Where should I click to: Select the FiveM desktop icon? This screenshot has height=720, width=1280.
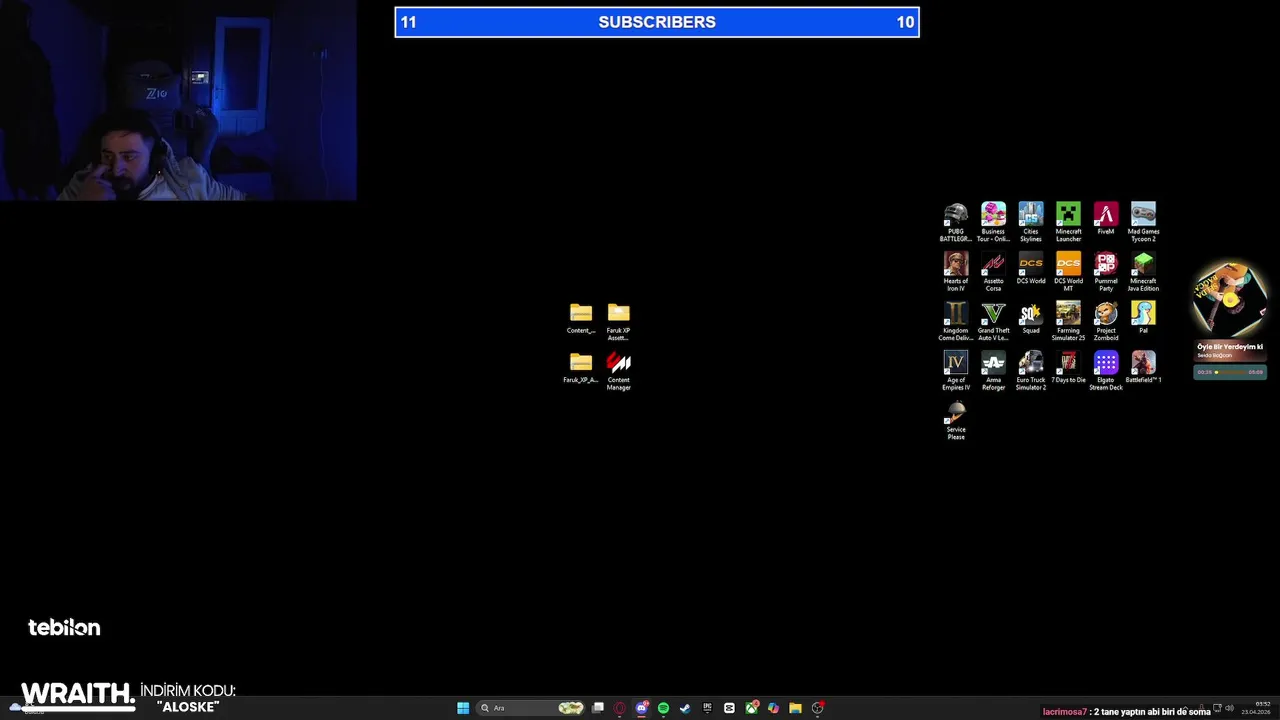coord(1106,219)
